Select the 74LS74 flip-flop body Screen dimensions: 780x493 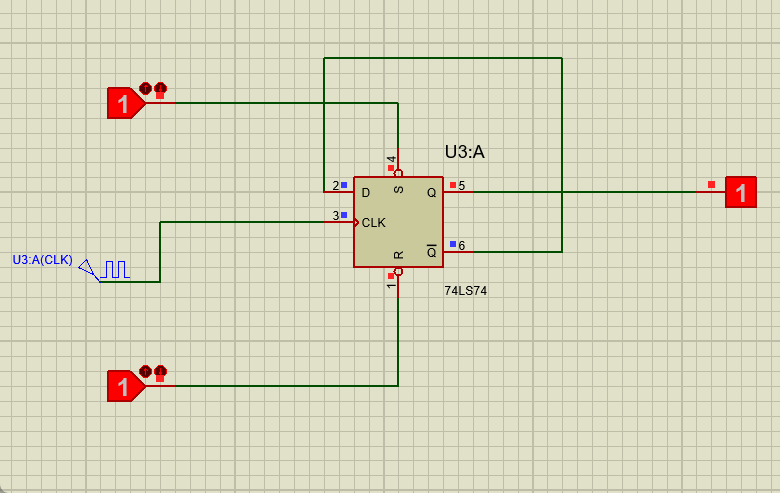tap(398, 228)
